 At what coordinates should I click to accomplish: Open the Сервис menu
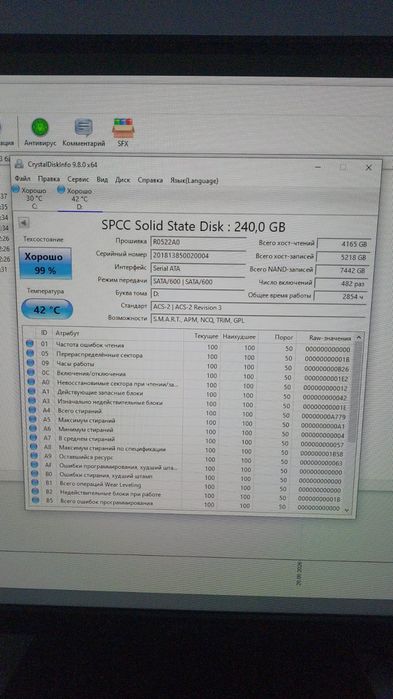coord(78,179)
